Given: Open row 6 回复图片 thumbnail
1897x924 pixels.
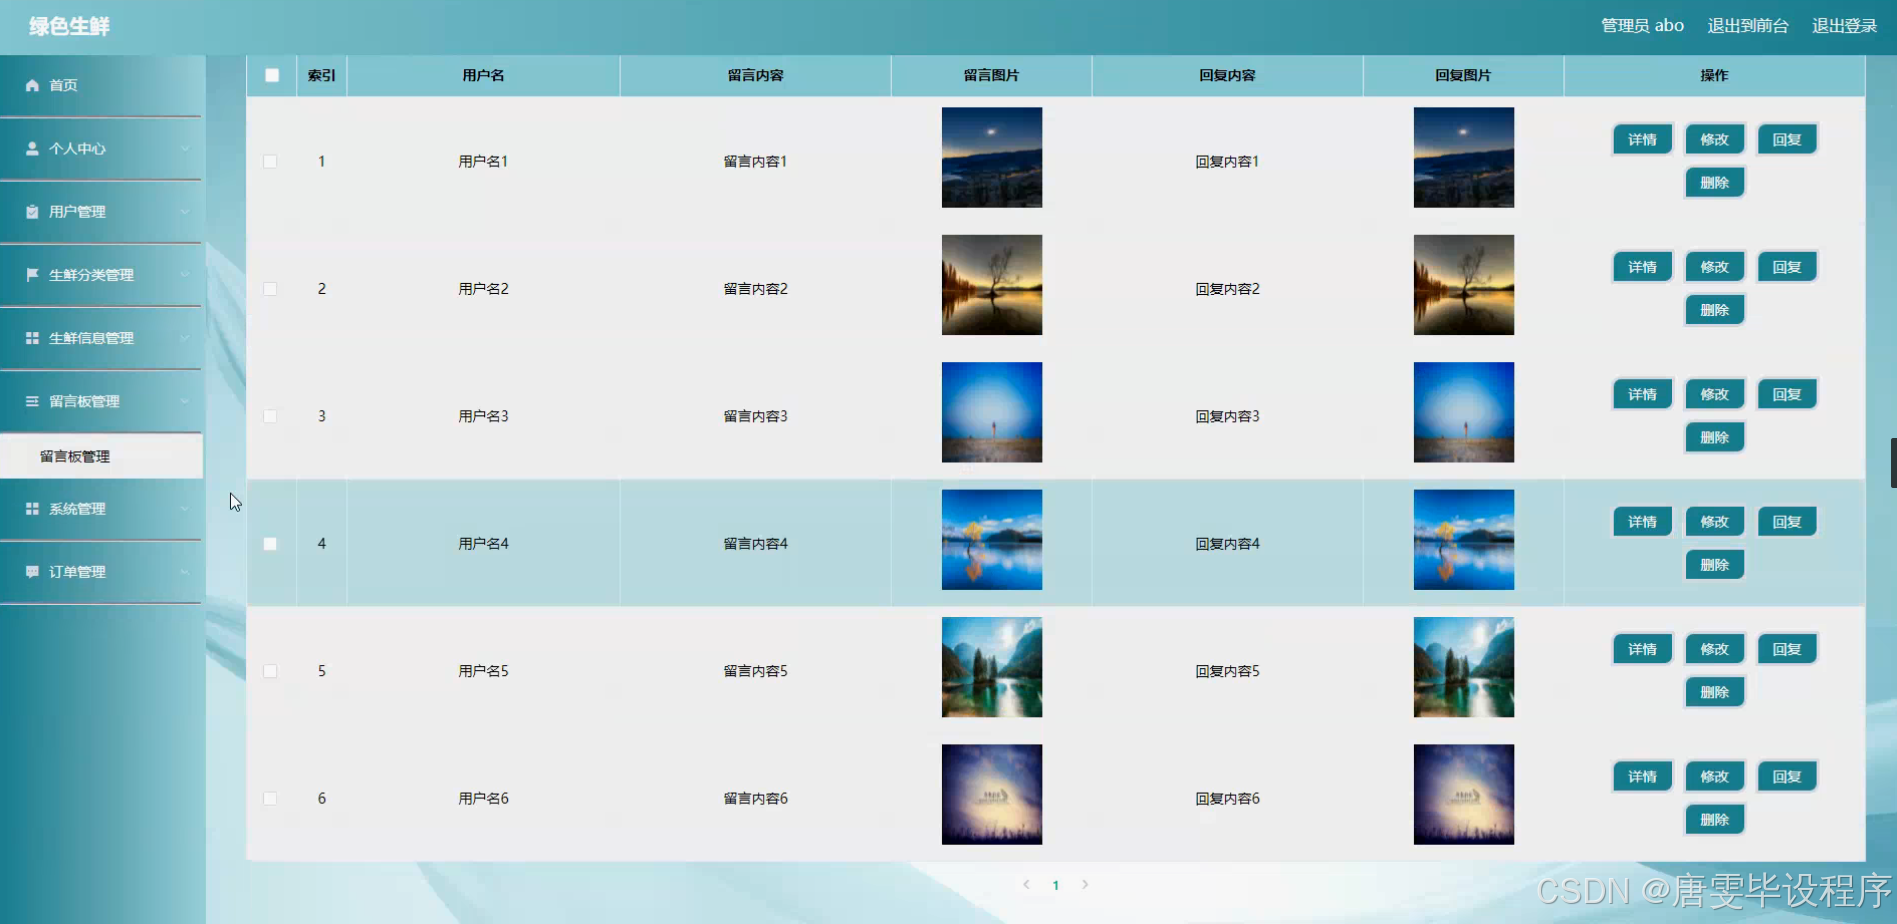Looking at the screenshot, I should [x=1464, y=794].
